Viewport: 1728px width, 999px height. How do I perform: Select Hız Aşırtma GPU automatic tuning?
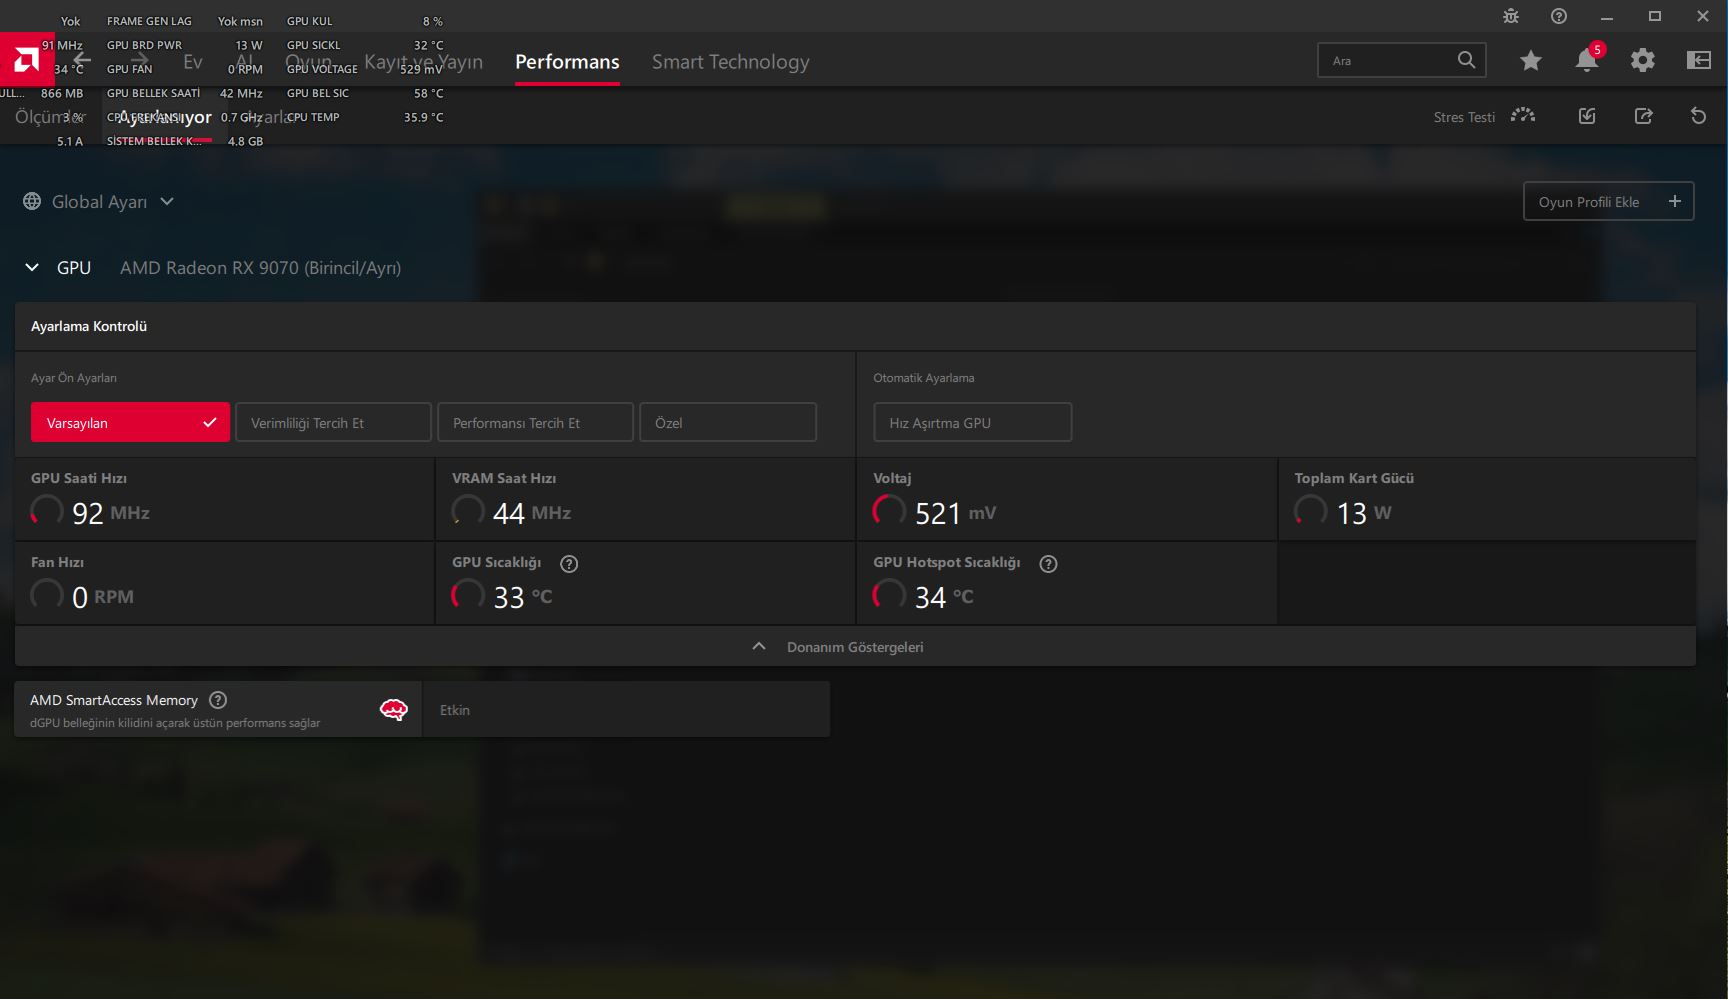pos(972,422)
